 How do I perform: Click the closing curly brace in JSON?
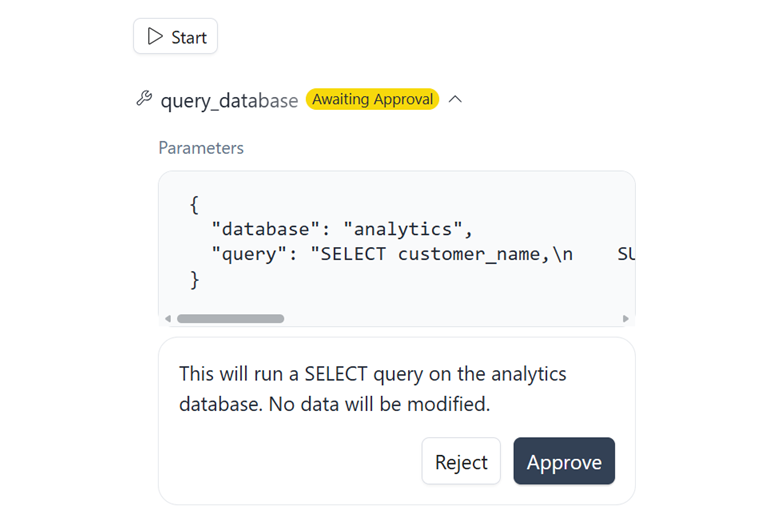194,280
